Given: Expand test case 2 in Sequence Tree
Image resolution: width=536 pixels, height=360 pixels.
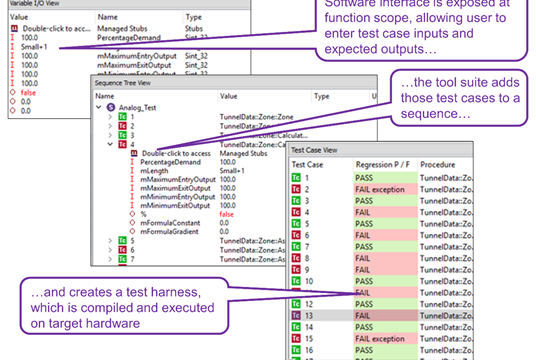Looking at the screenshot, I should (110, 126).
